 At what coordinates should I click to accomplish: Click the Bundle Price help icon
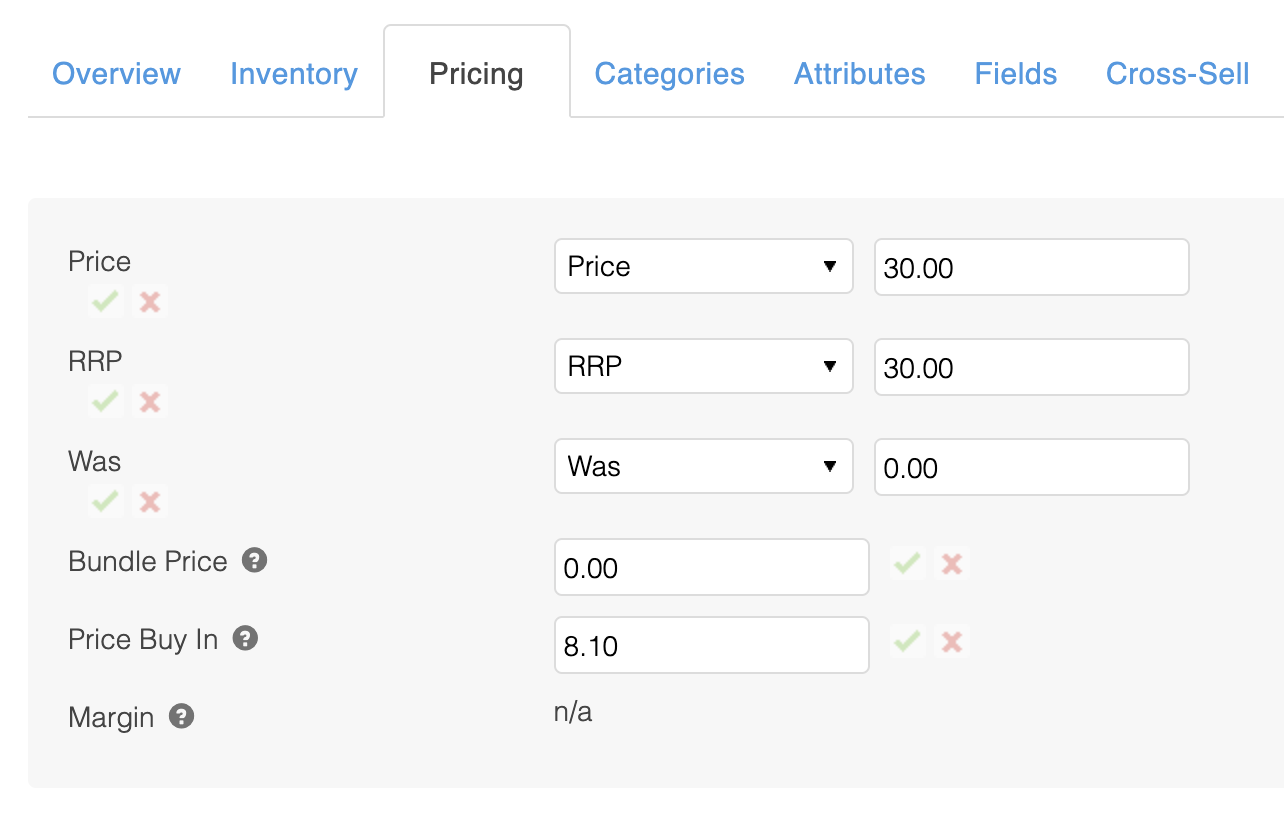(x=255, y=561)
